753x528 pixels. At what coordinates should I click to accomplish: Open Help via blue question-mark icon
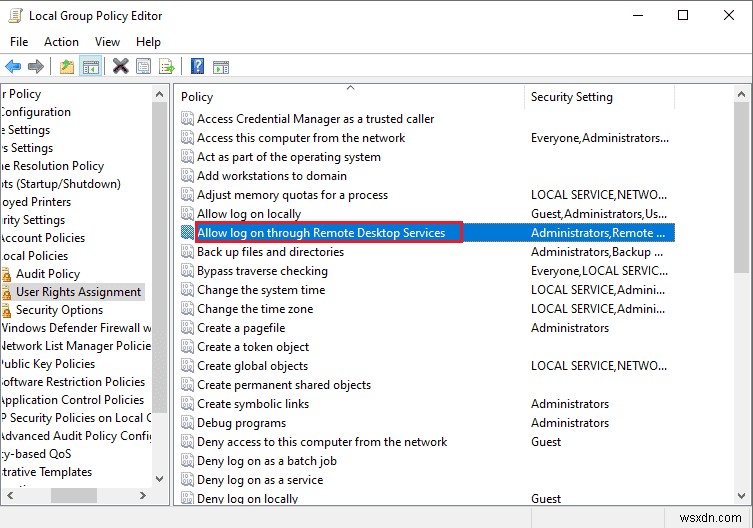[197, 67]
